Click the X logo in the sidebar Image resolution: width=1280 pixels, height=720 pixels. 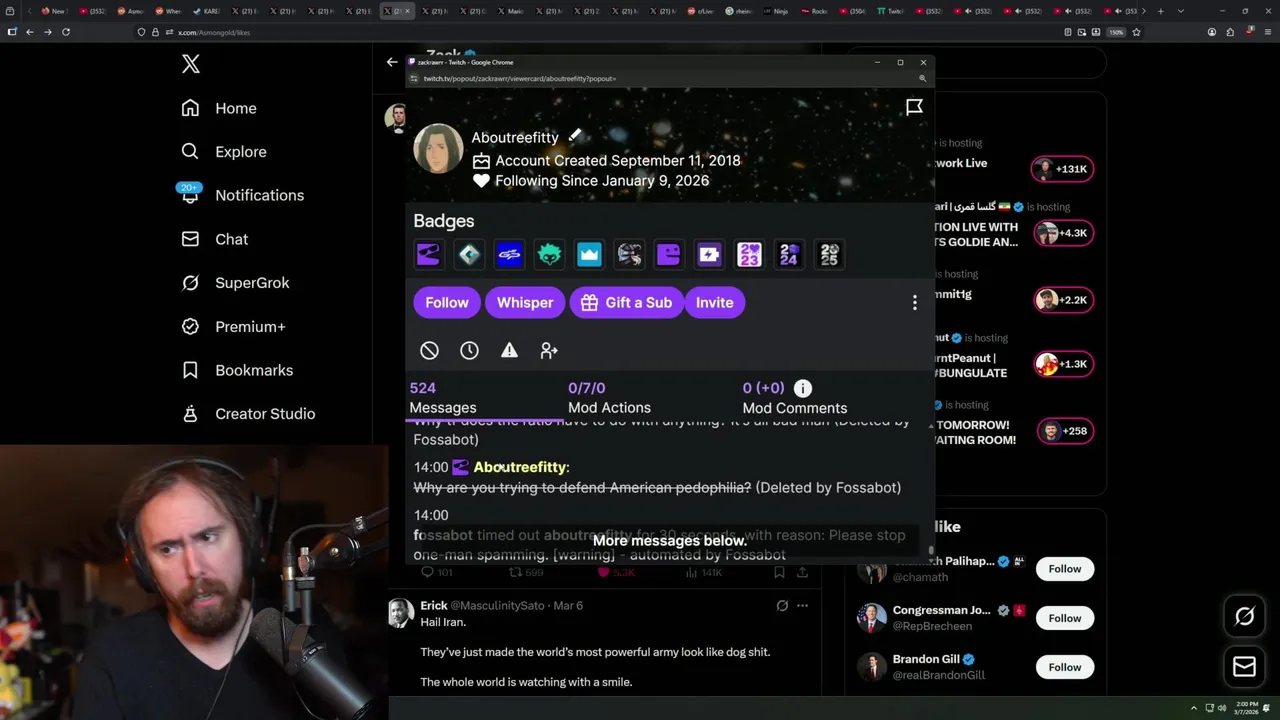pyautogui.click(x=191, y=65)
